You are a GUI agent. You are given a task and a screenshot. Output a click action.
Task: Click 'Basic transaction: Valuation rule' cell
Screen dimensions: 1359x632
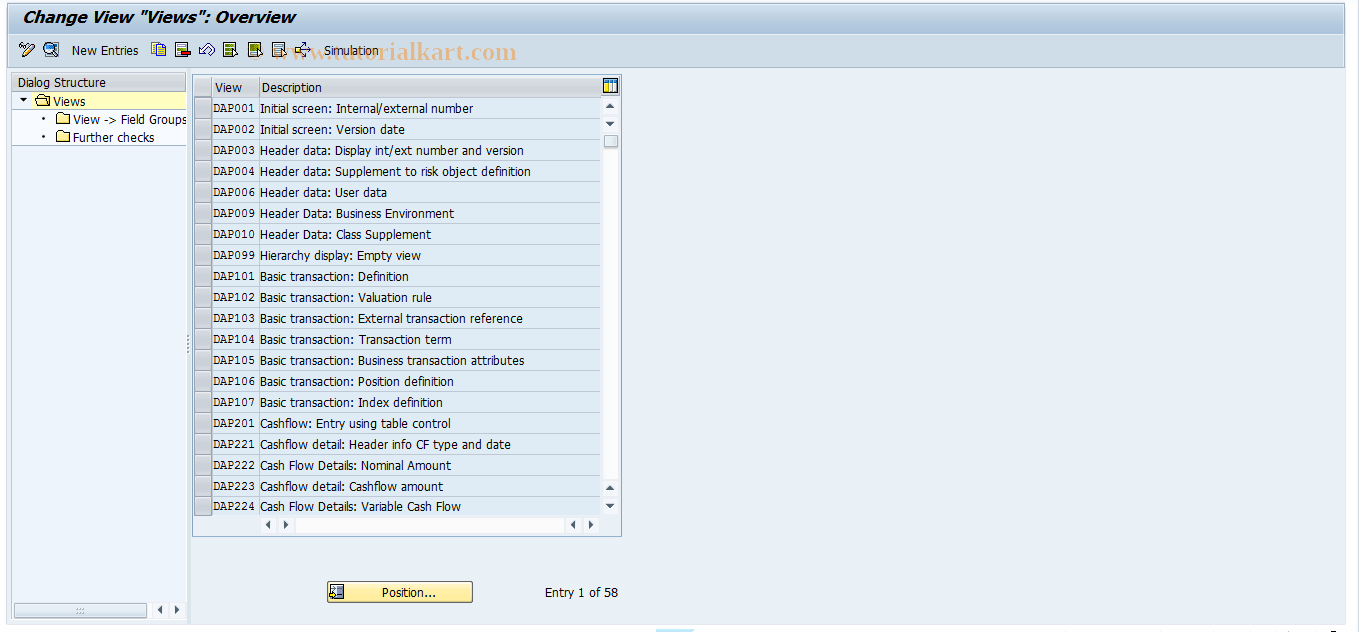pyautogui.click(x=430, y=297)
